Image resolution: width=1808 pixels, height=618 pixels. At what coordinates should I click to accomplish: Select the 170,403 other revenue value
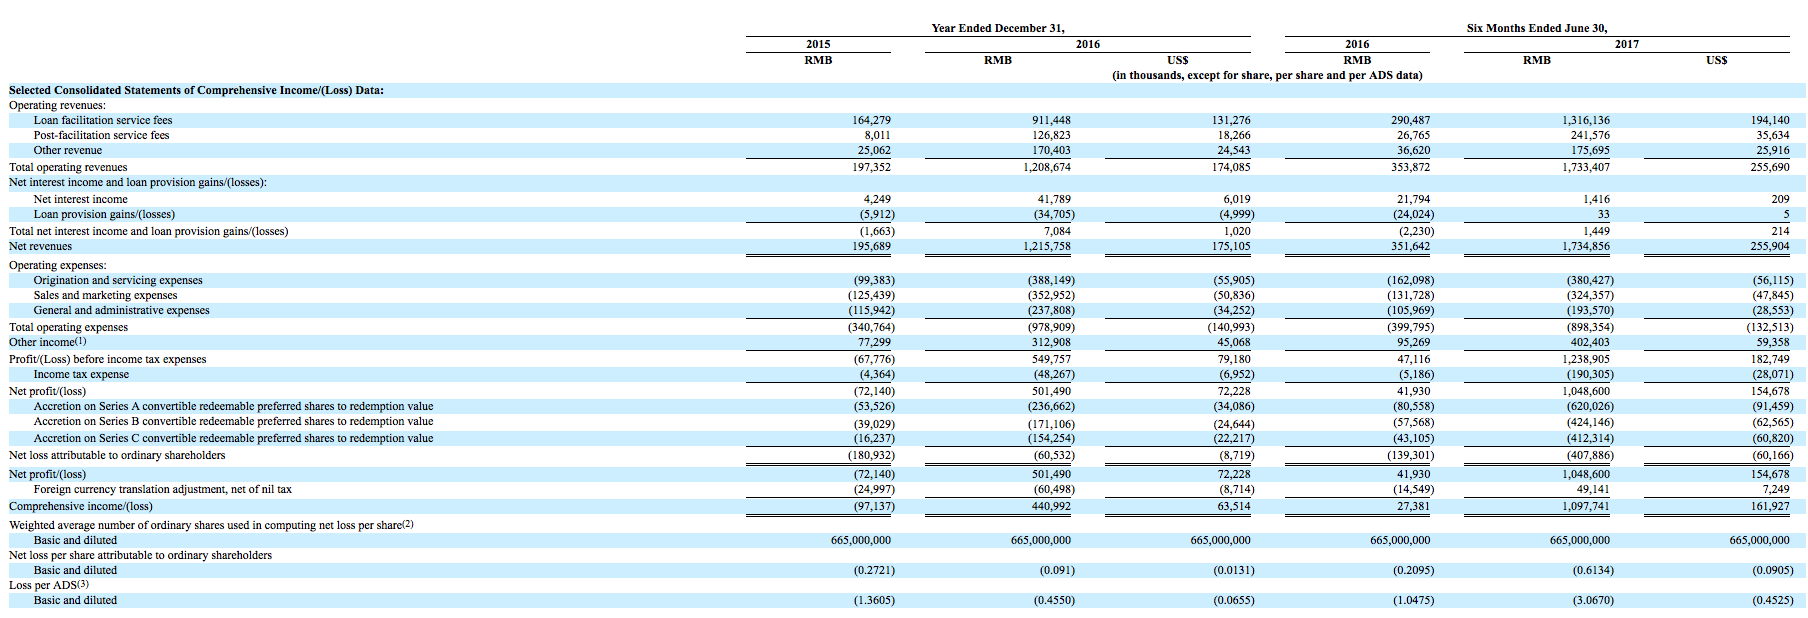(x=1051, y=150)
